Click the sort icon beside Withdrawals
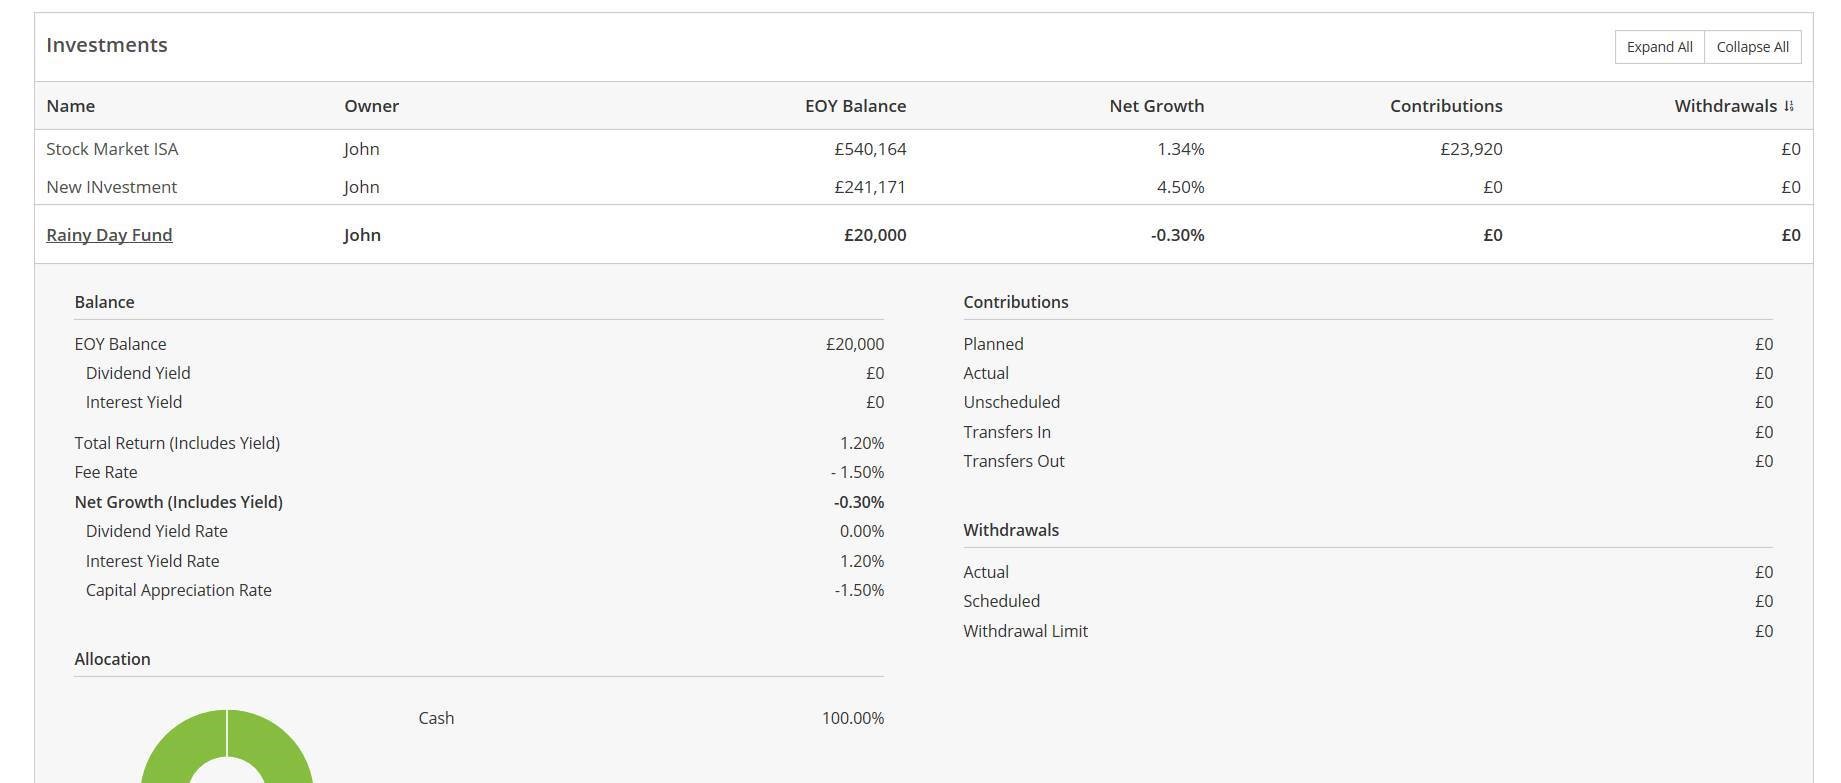Viewport: 1841px width, 783px height. [x=1789, y=106]
